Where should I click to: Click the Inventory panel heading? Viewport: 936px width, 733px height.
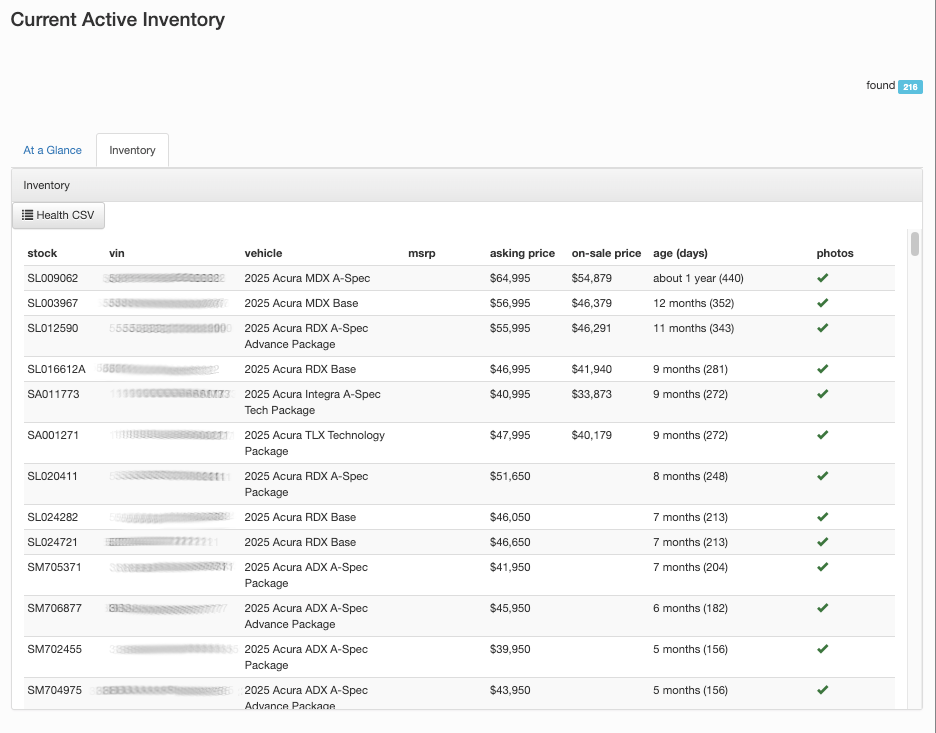[x=47, y=185]
